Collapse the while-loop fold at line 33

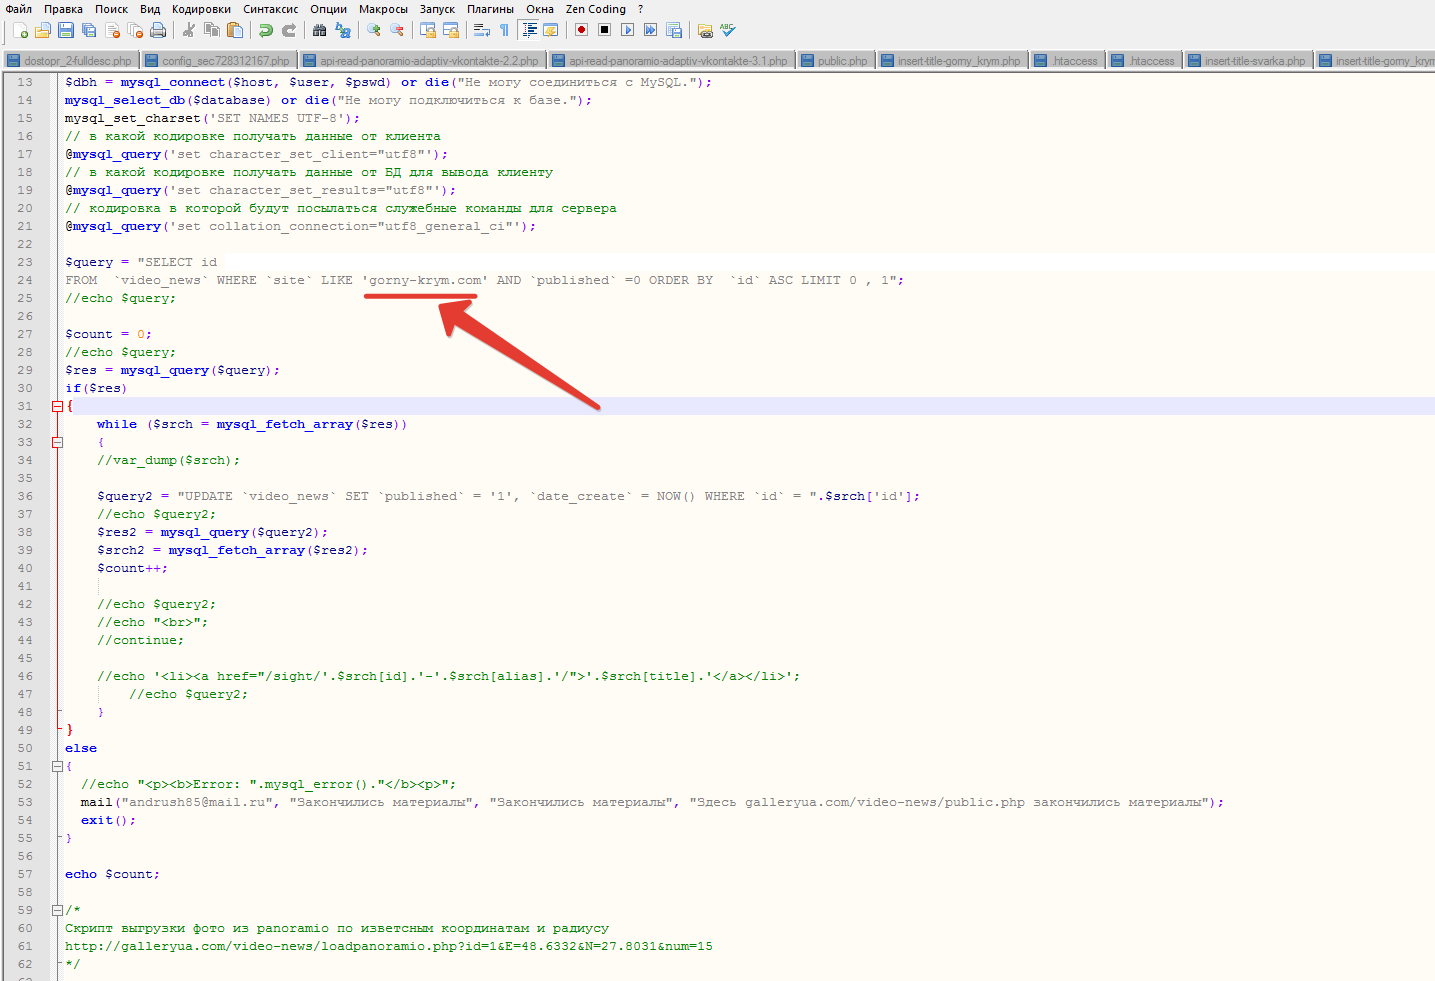pyautogui.click(x=57, y=442)
